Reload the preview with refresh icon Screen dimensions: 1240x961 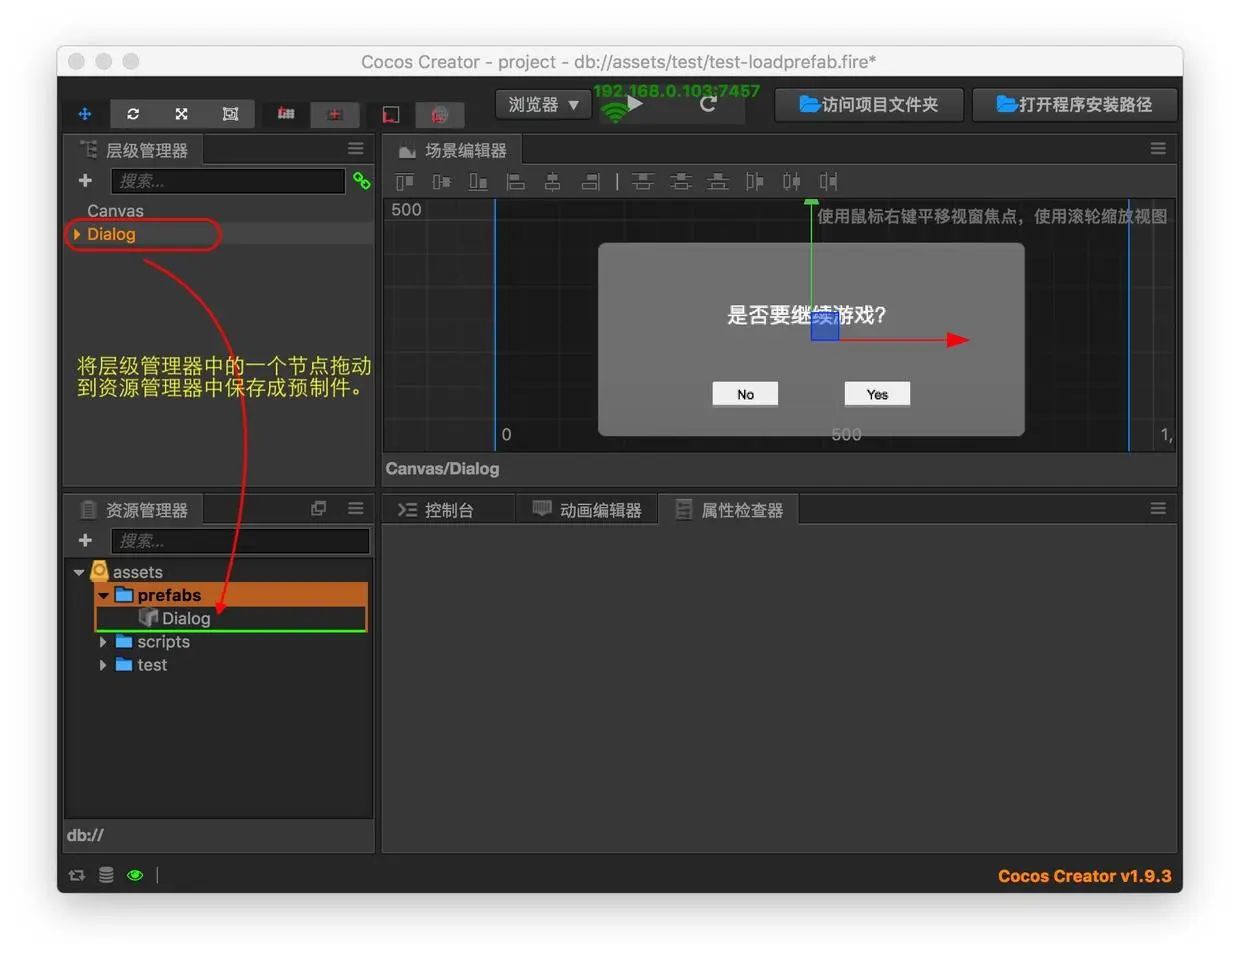(708, 104)
